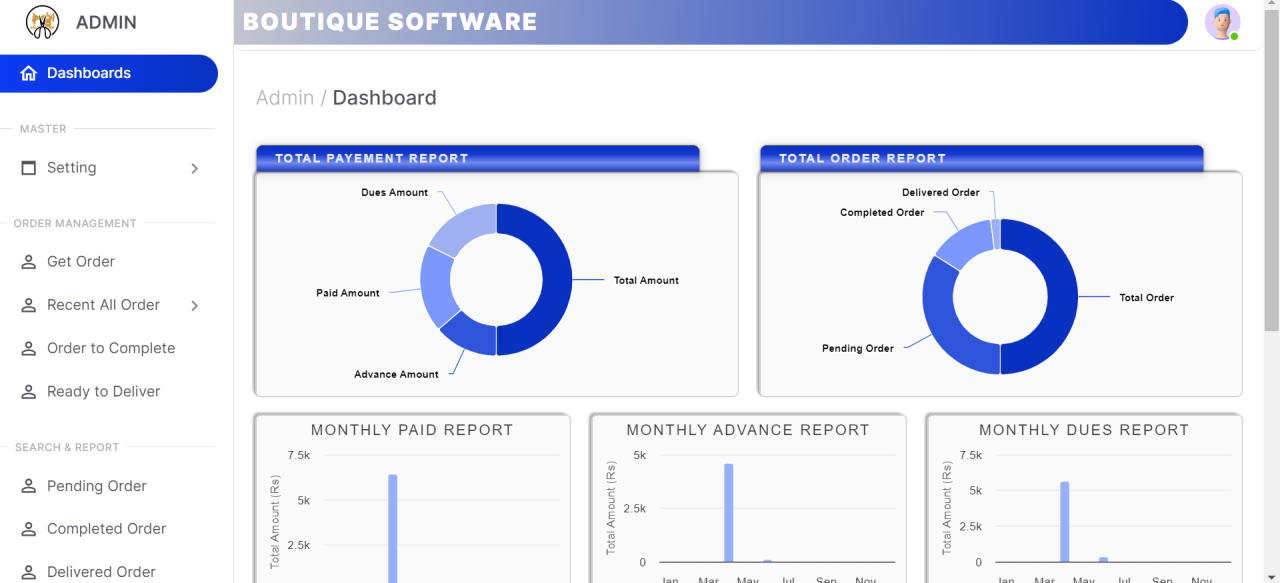
Task: Expand the Setting submenu chevron
Action: [195, 168]
